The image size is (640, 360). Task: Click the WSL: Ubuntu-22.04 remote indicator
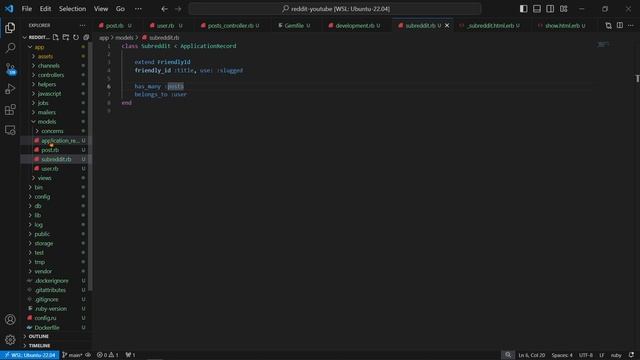tap(30, 355)
